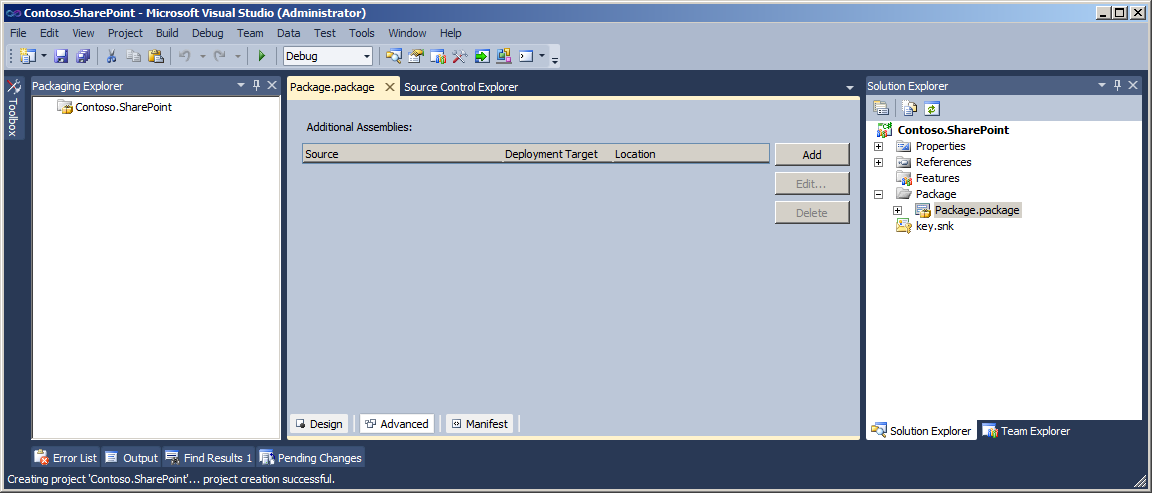The width and height of the screenshot is (1152, 493).
Task: Open the Properties Window toolbar icon
Action: tap(417, 56)
